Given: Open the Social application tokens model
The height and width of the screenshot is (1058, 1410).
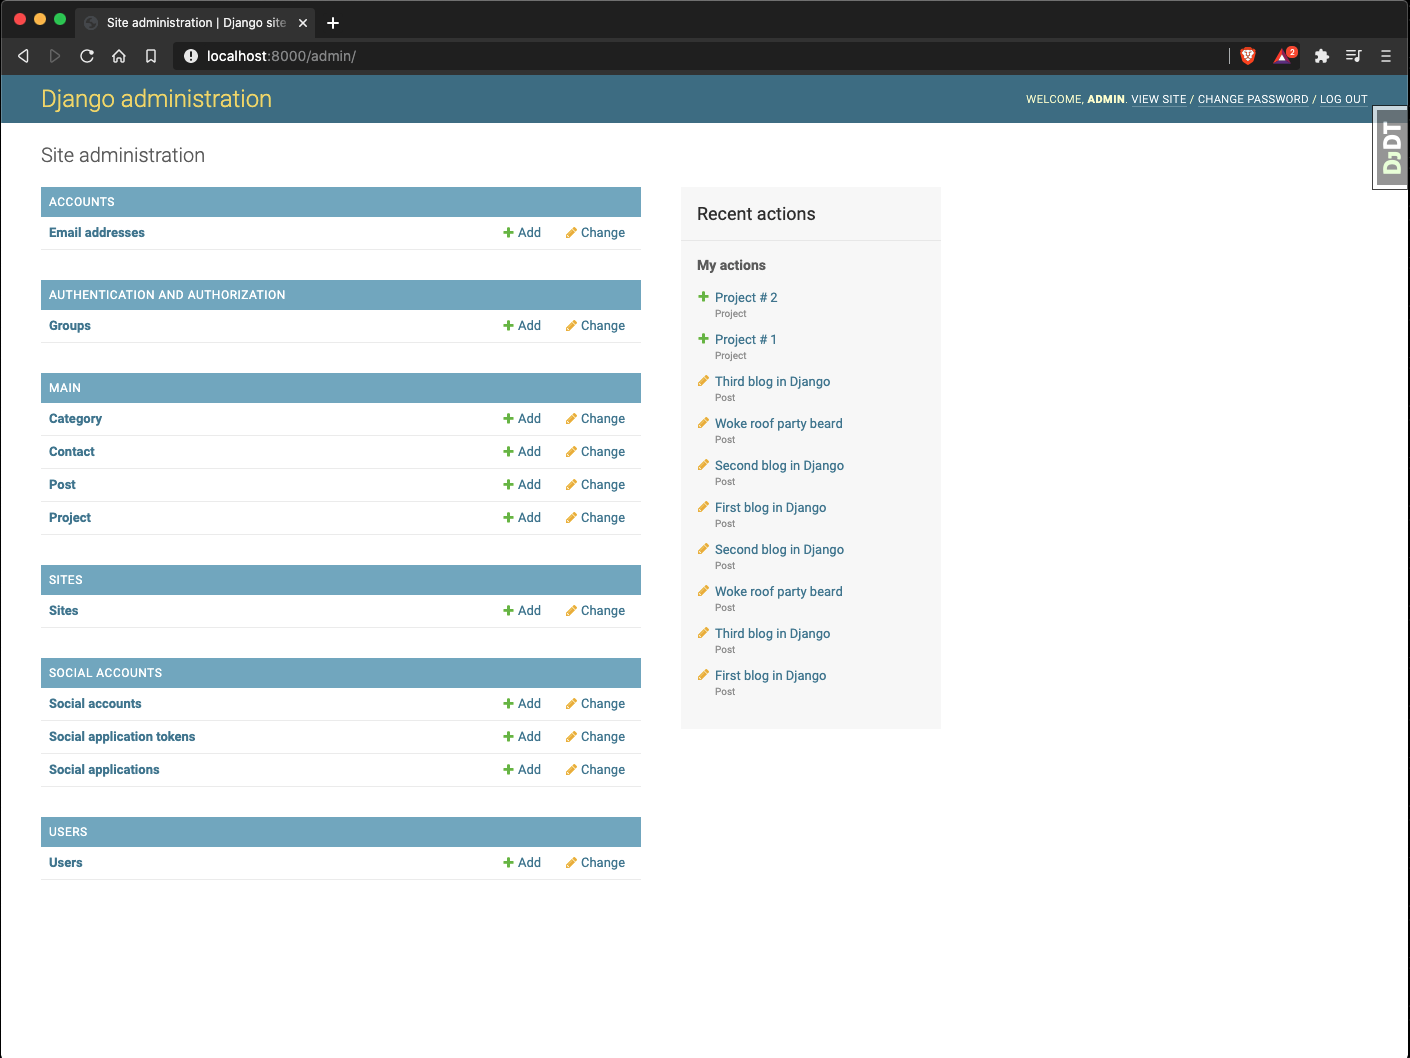Looking at the screenshot, I should (x=122, y=737).
